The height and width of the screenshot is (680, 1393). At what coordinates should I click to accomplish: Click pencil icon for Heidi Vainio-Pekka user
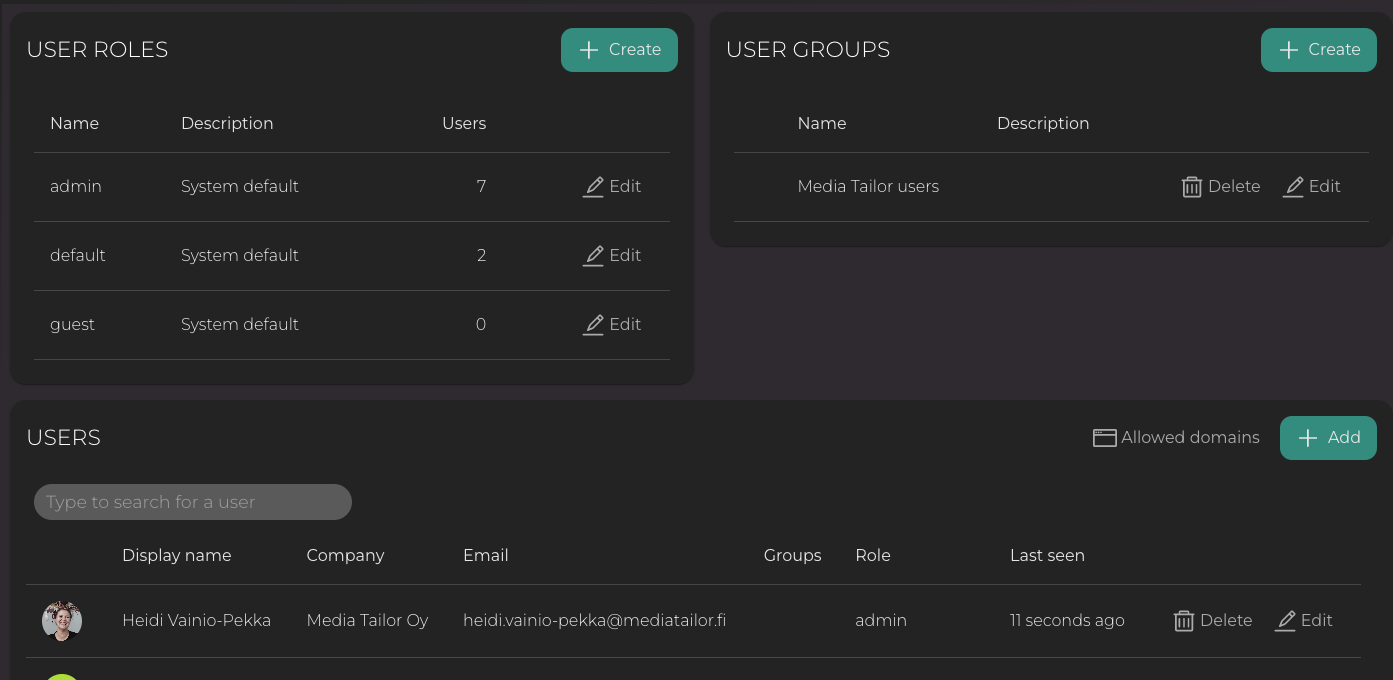pyautogui.click(x=1285, y=621)
